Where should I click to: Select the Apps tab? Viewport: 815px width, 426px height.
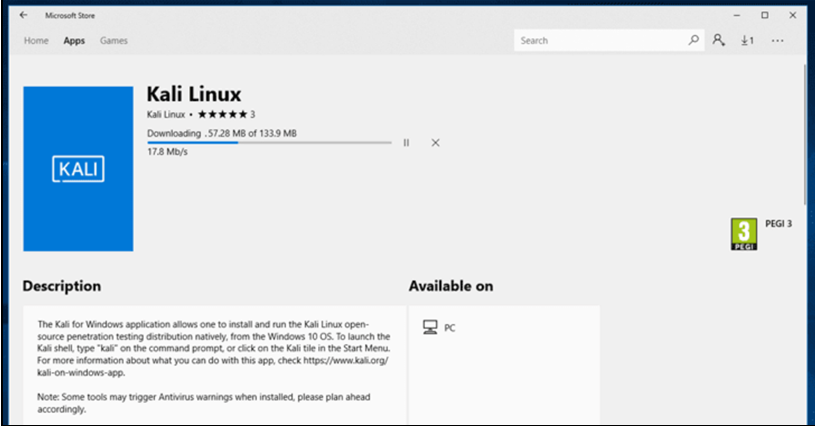[x=74, y=41]
